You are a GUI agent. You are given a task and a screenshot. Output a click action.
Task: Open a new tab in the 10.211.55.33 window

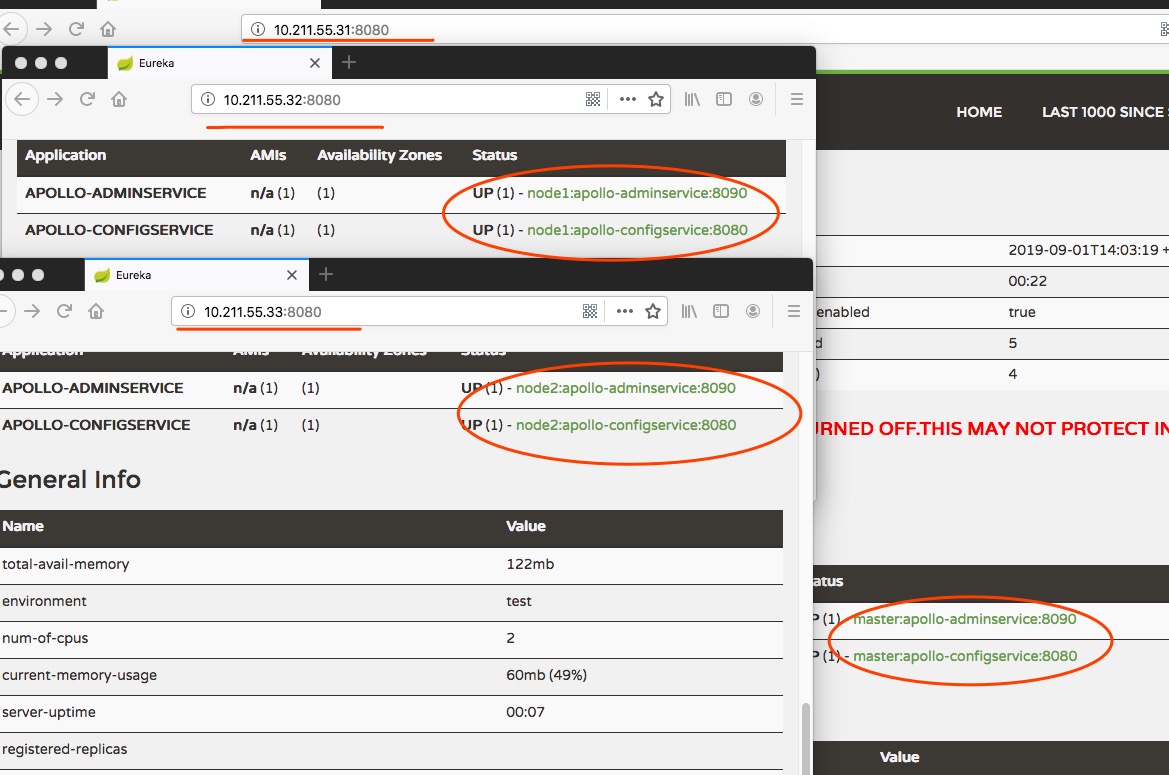pos(325,274)
